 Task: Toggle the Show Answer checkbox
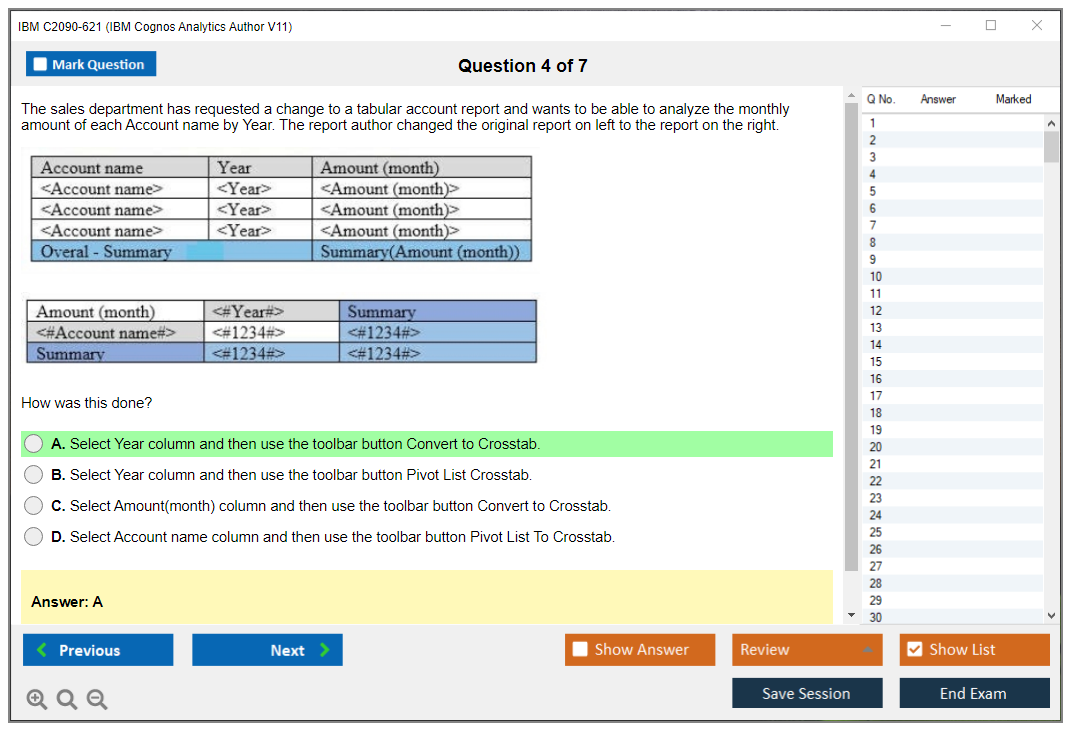click(581, 650)
